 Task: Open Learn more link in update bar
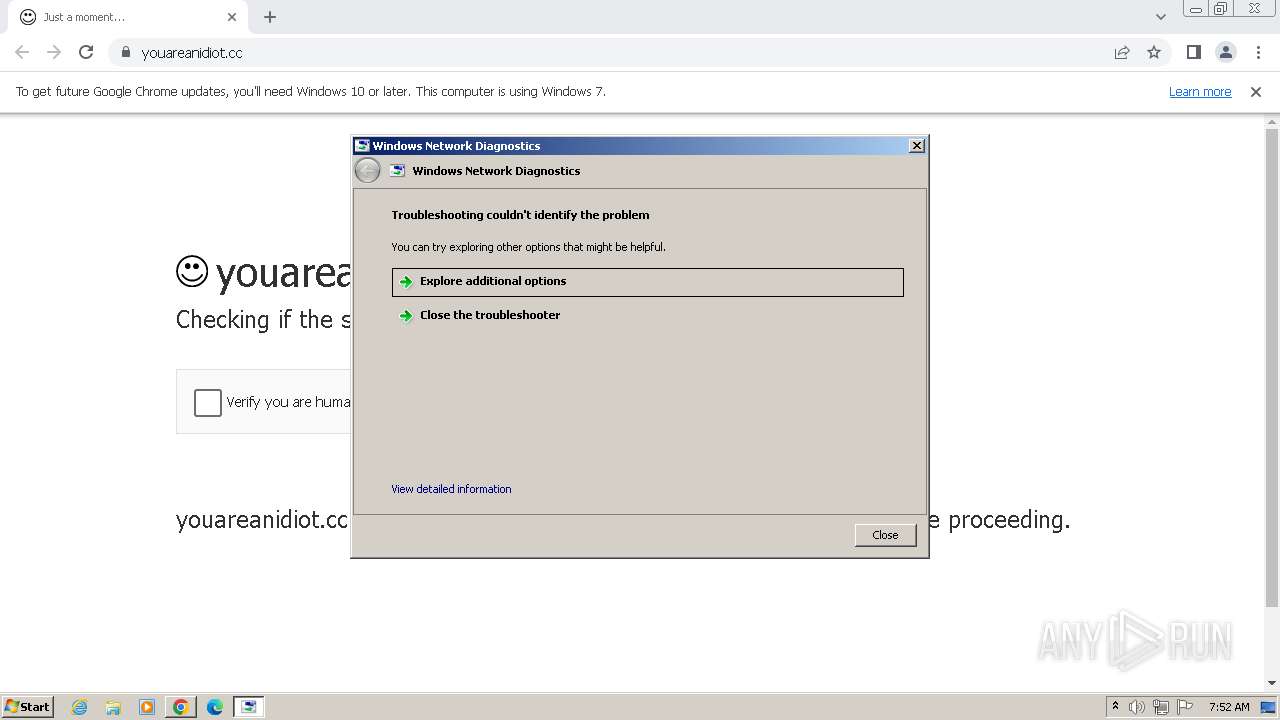pos(1200,91)
